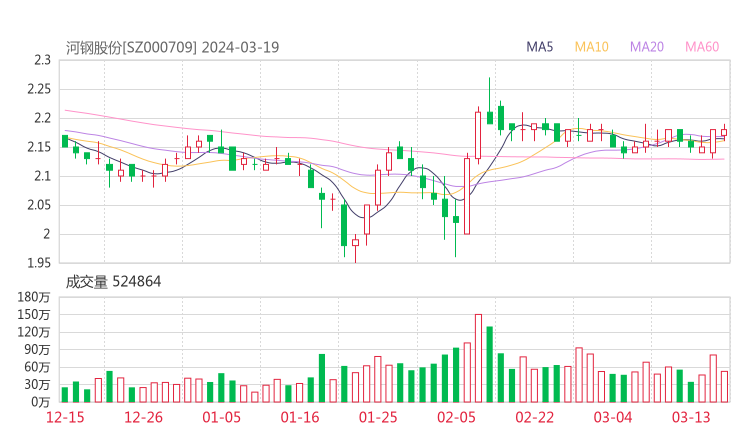Click the MA20 legend label

pos(647,47)
